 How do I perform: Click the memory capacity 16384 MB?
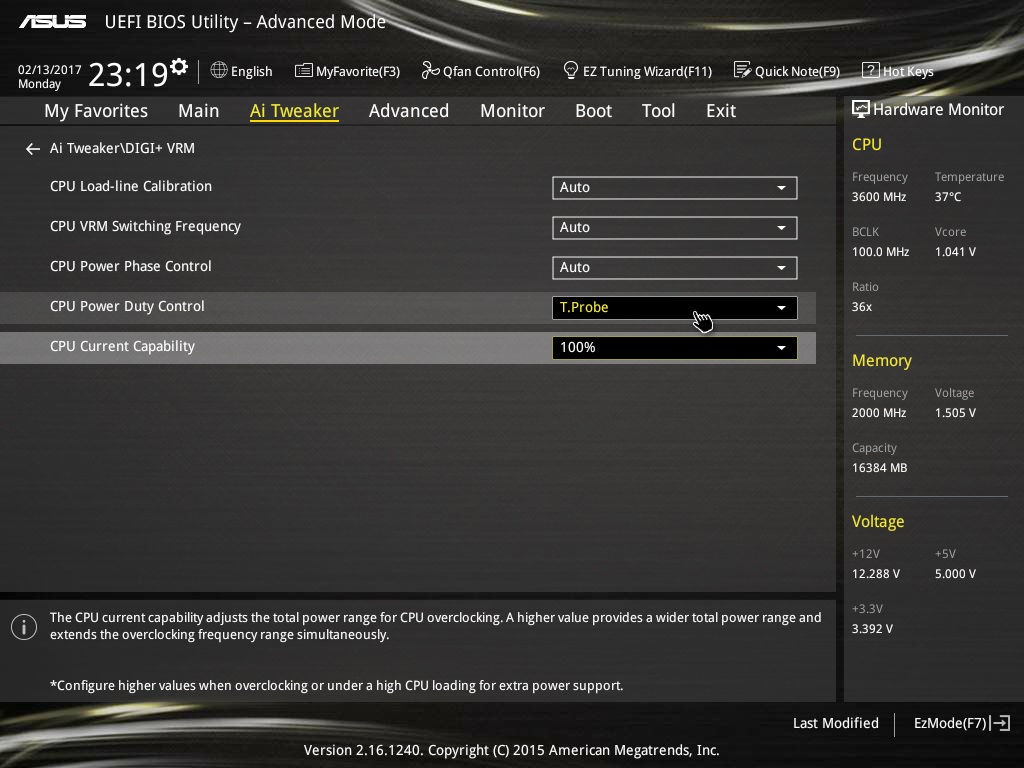click(x=879, y=468)
